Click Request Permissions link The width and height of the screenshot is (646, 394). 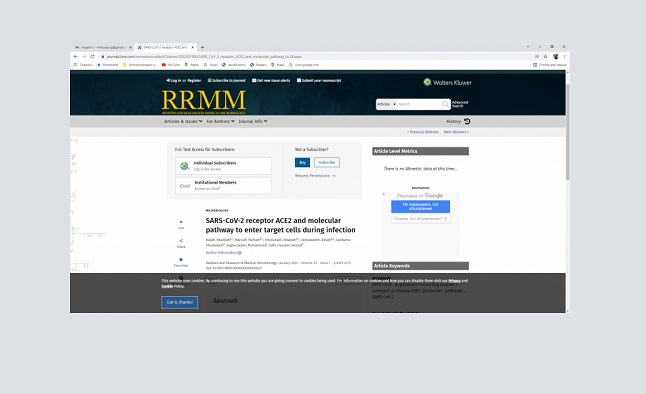point(315,176)
